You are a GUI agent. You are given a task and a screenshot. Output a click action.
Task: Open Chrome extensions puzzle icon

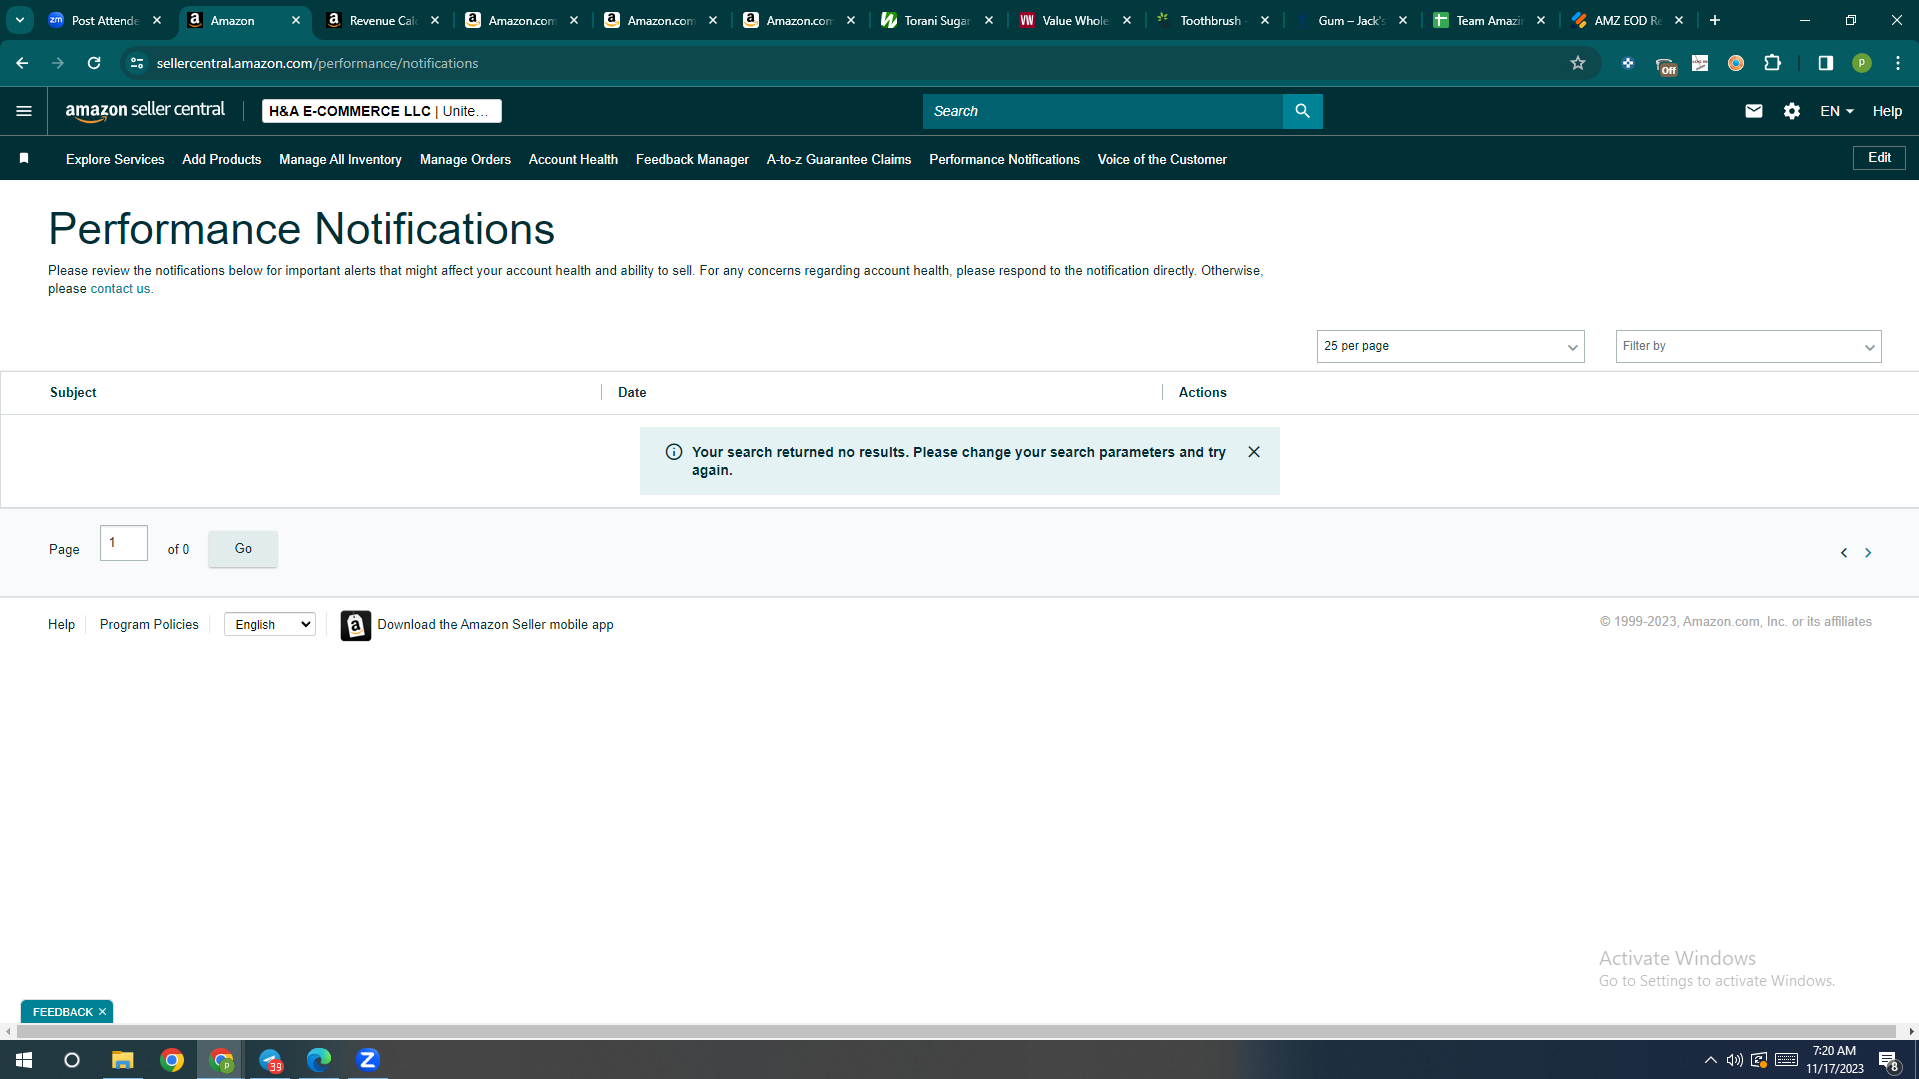pos(1772,63)
